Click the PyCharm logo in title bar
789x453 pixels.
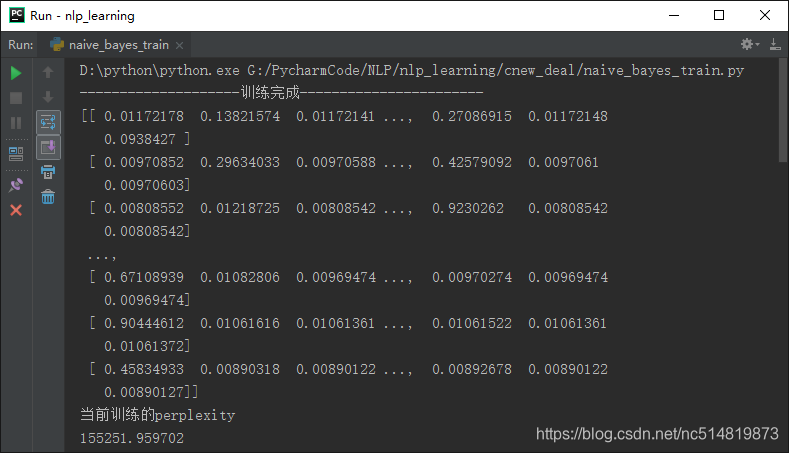(17, 15)
